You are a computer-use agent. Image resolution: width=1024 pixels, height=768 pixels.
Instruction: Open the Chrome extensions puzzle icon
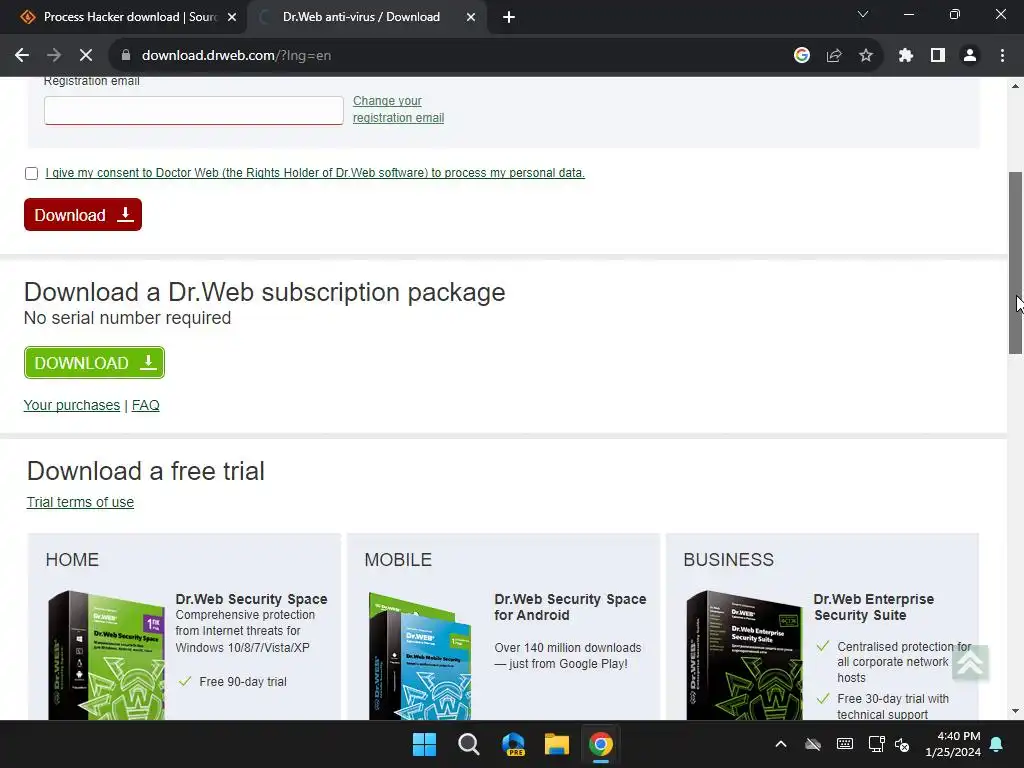(x=906, y=56)
